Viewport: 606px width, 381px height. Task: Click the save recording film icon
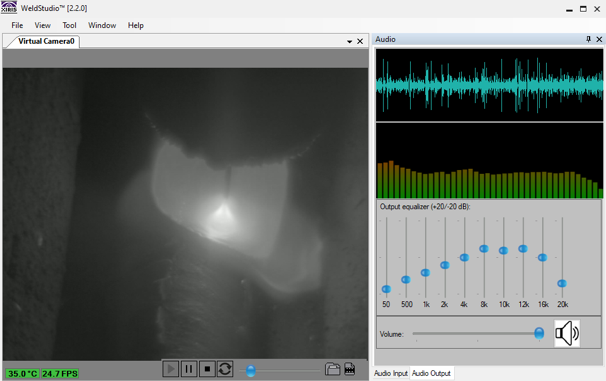(x=350, y=369)
